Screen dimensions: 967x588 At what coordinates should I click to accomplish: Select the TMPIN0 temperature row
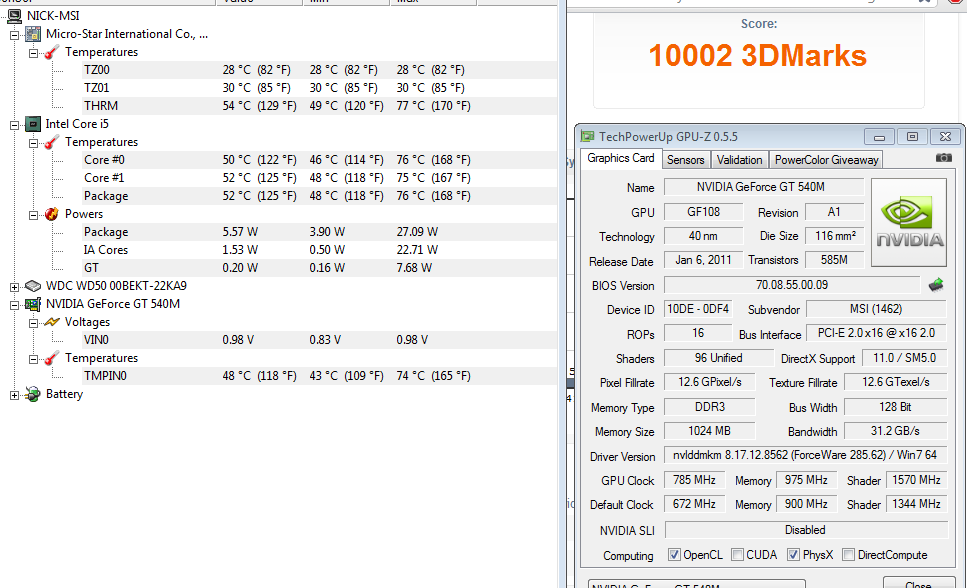click(319, 376)
